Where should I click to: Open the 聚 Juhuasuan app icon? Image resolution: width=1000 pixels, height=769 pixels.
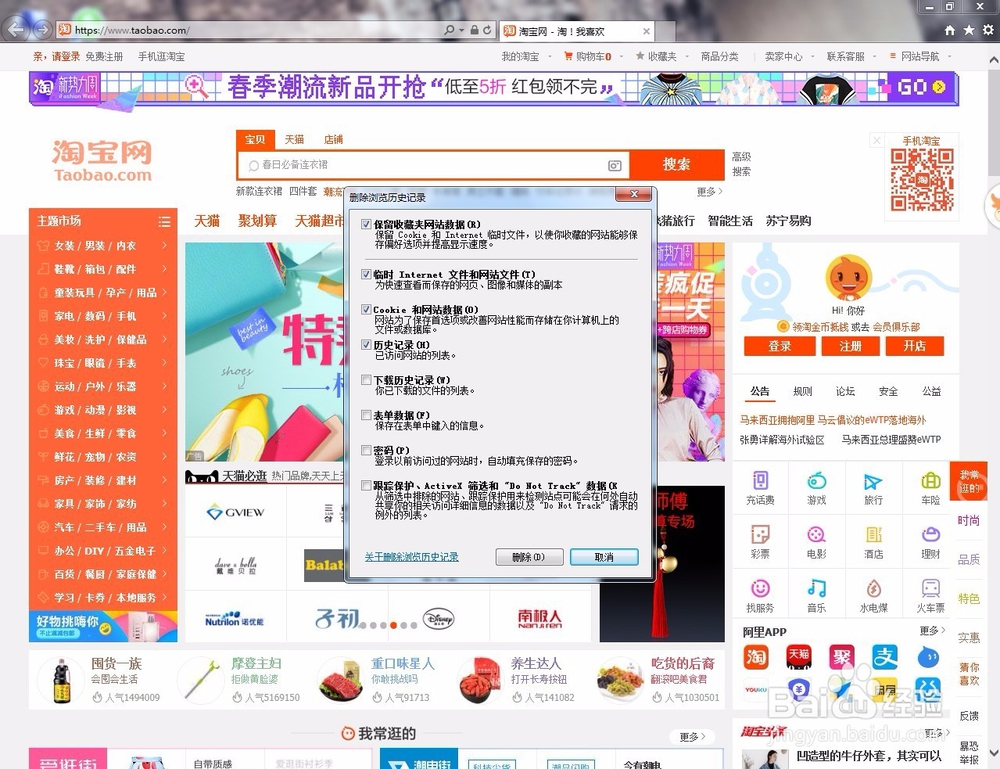pyautogui.click(x=842, y=657)
